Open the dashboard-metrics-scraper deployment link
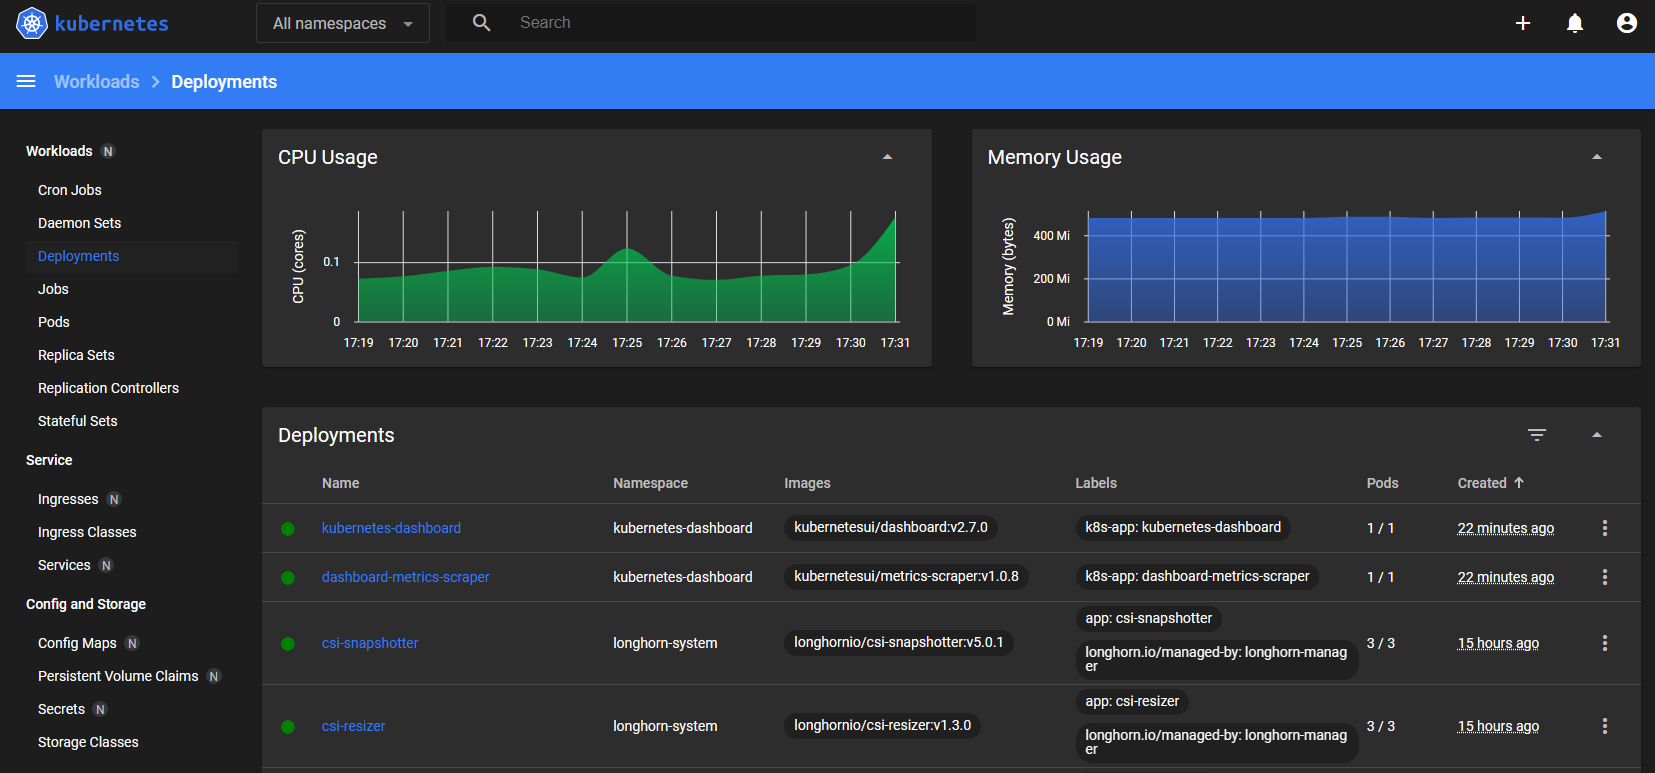The height and width of the screenshot is (773, 1655). (405, 577)
